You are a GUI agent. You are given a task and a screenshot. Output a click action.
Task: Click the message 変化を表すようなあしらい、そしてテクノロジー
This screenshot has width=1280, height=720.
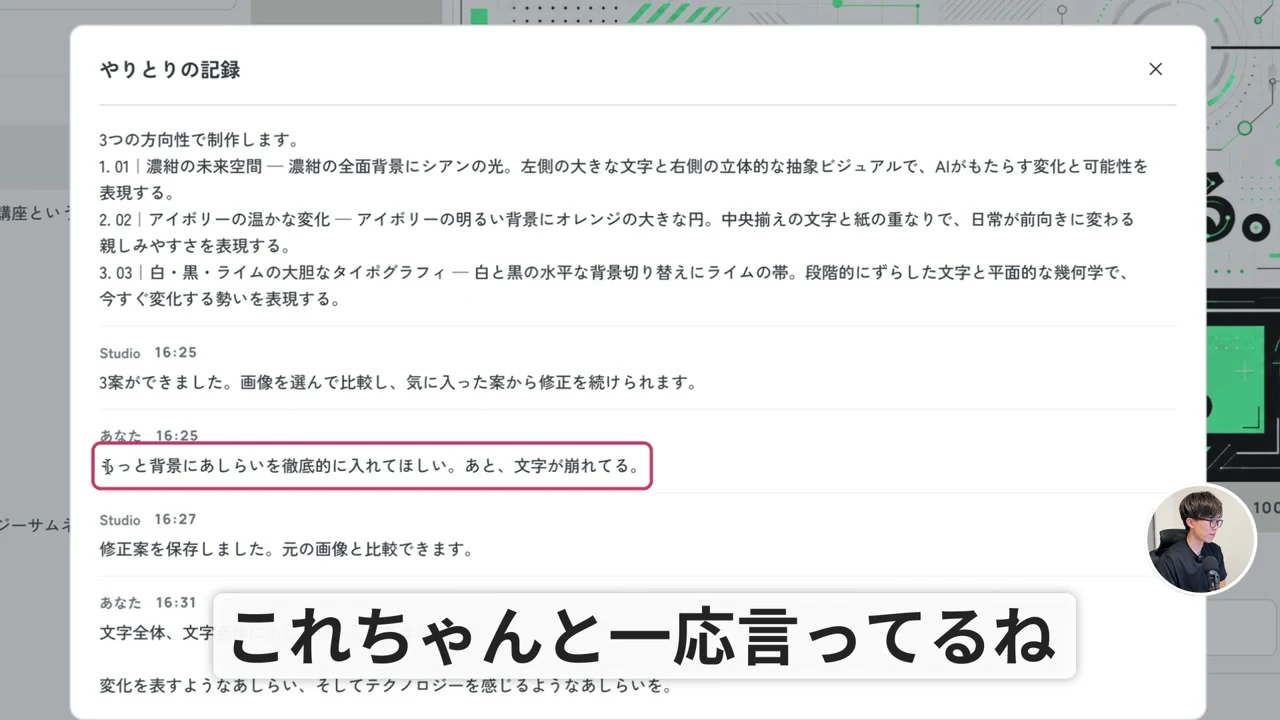click(x=386, y=686)
